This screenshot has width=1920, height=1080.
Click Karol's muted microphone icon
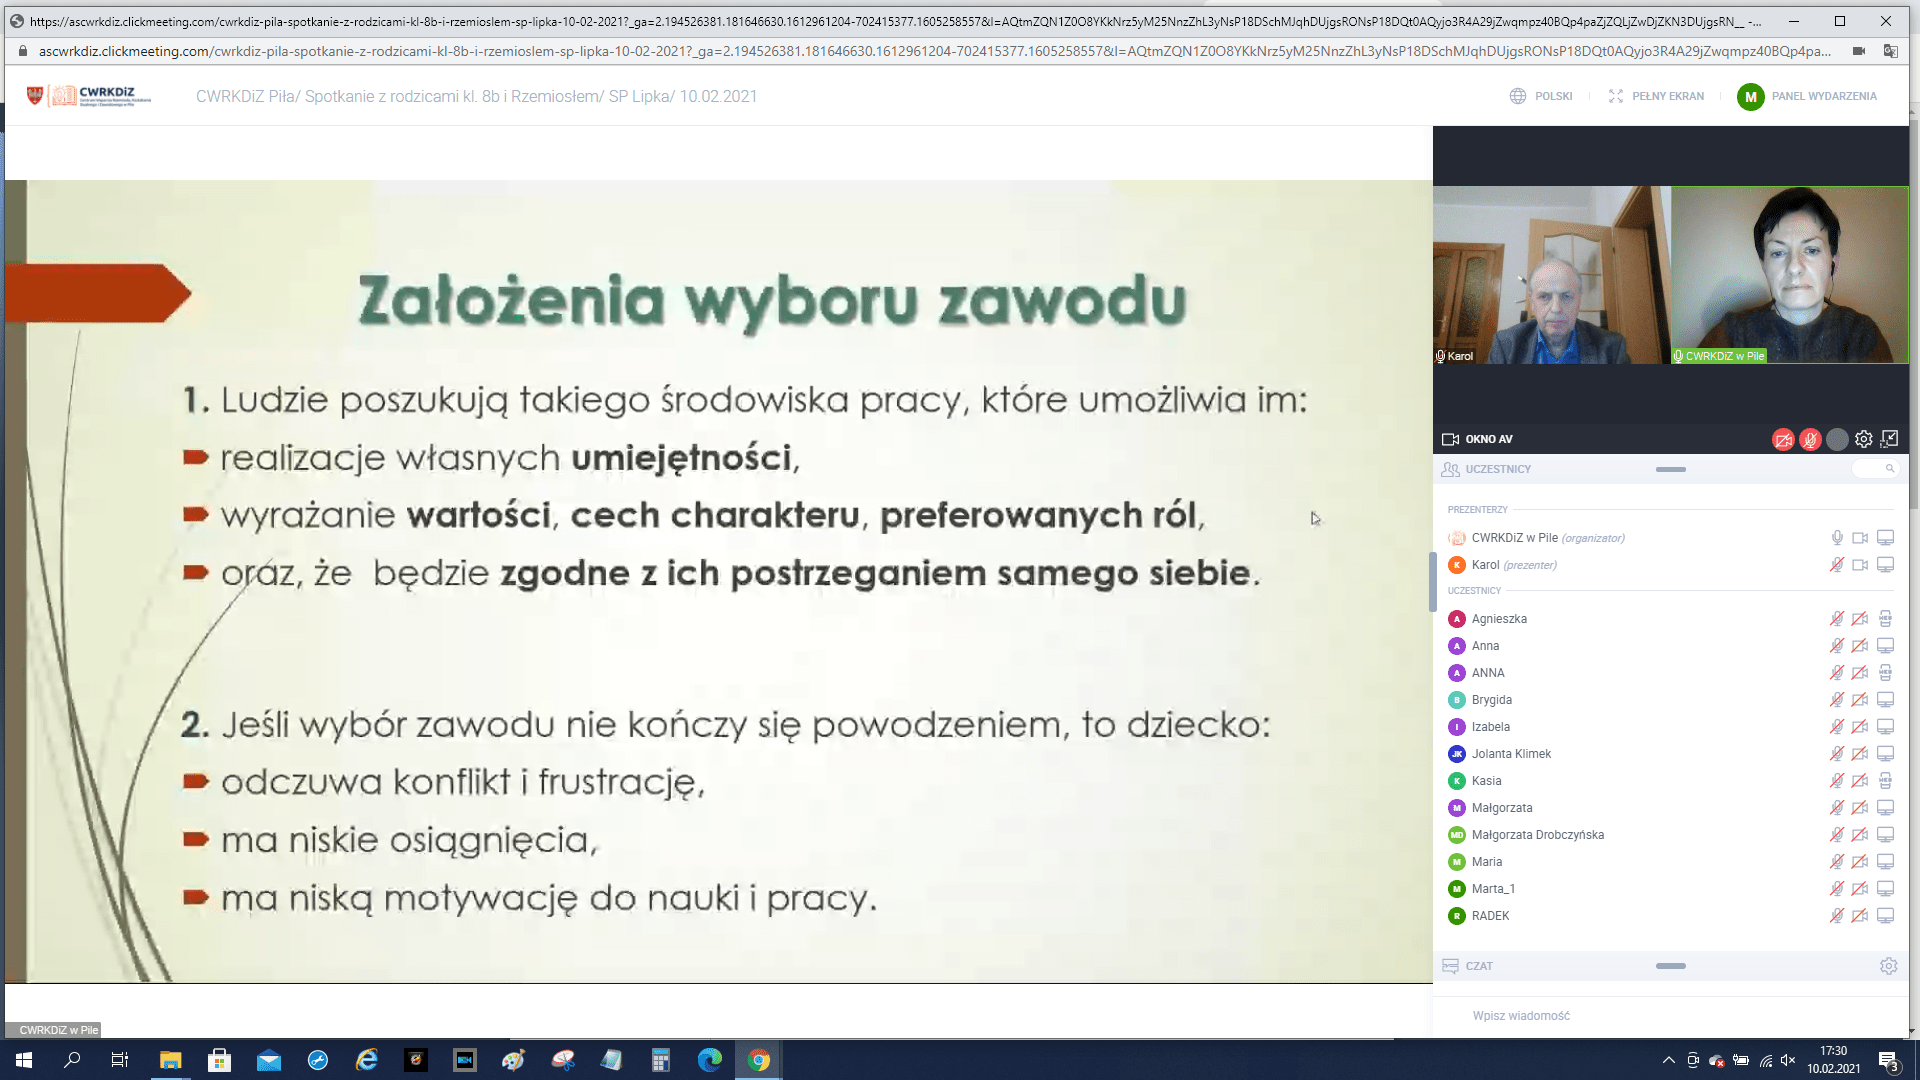[1837, 565]
